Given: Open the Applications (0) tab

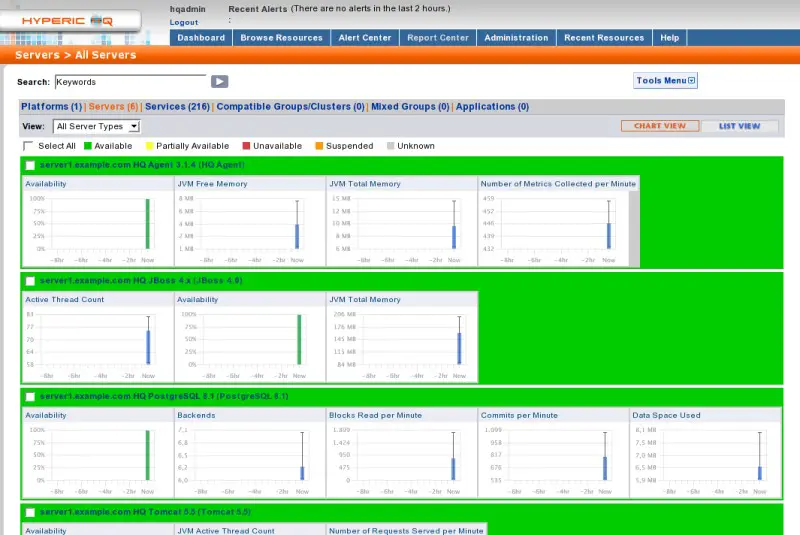Looking at the screenshot, I should 492,107.
